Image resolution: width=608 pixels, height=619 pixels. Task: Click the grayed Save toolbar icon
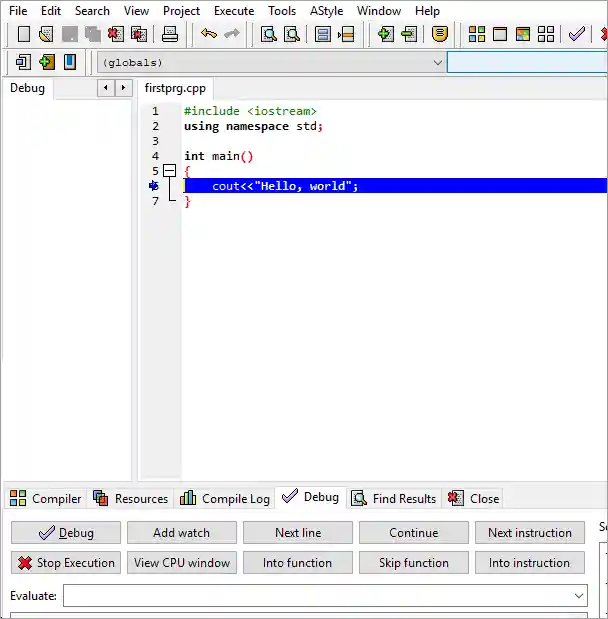click(x=69, y=34)
